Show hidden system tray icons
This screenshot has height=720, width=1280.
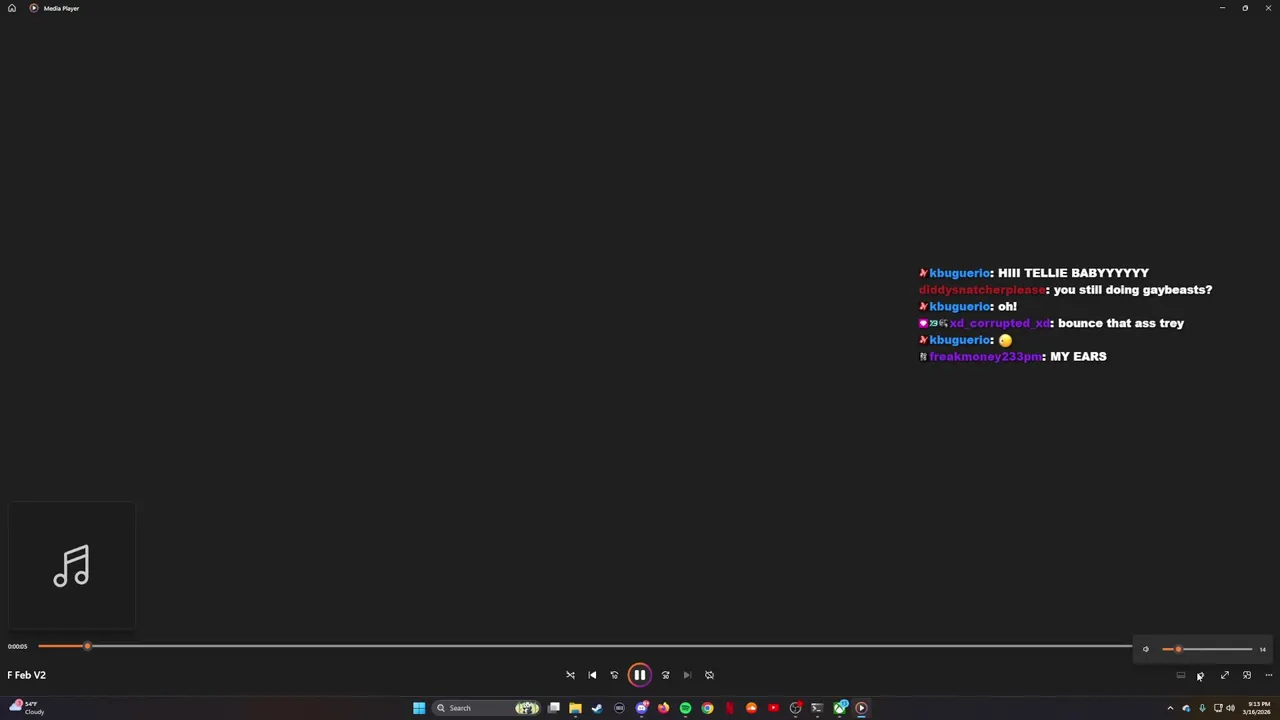pyautogui.click(x=1170, y=708)
